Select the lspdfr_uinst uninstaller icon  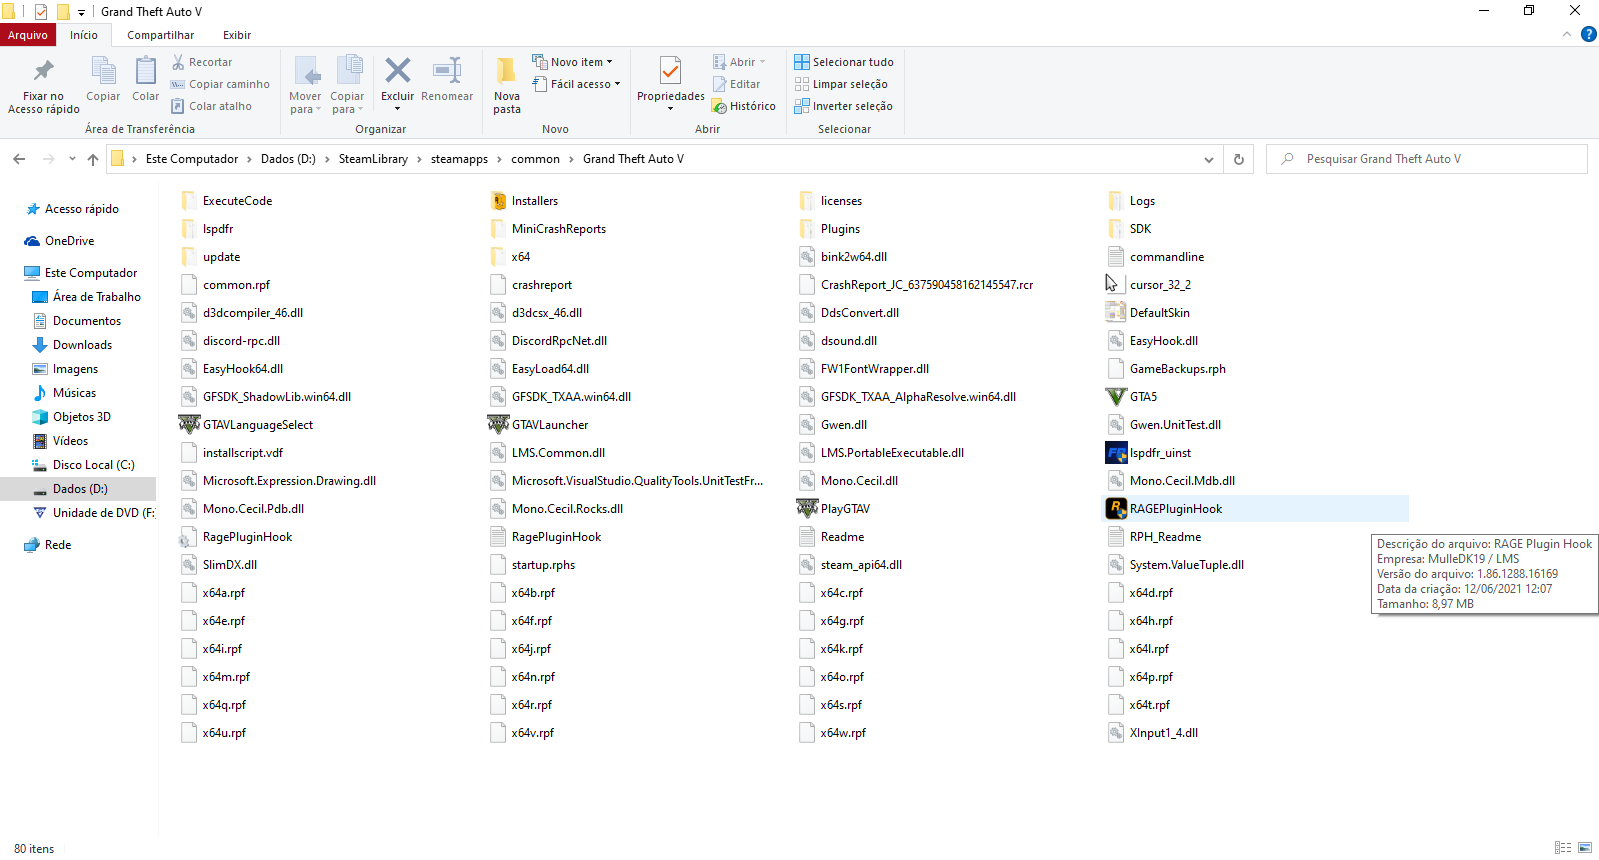[x=1116, y=452]
